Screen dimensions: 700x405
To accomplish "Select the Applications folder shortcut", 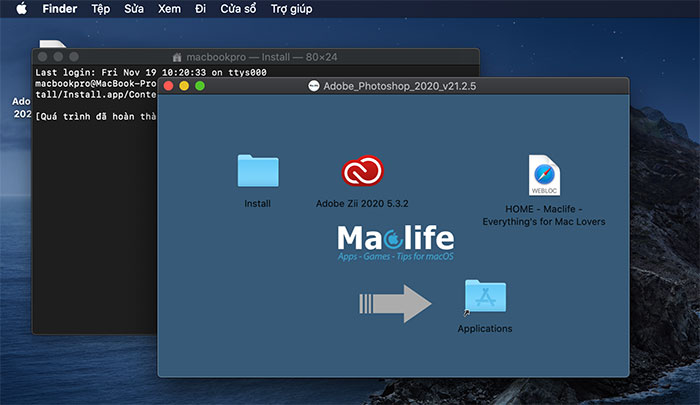I will click(485, 298).
